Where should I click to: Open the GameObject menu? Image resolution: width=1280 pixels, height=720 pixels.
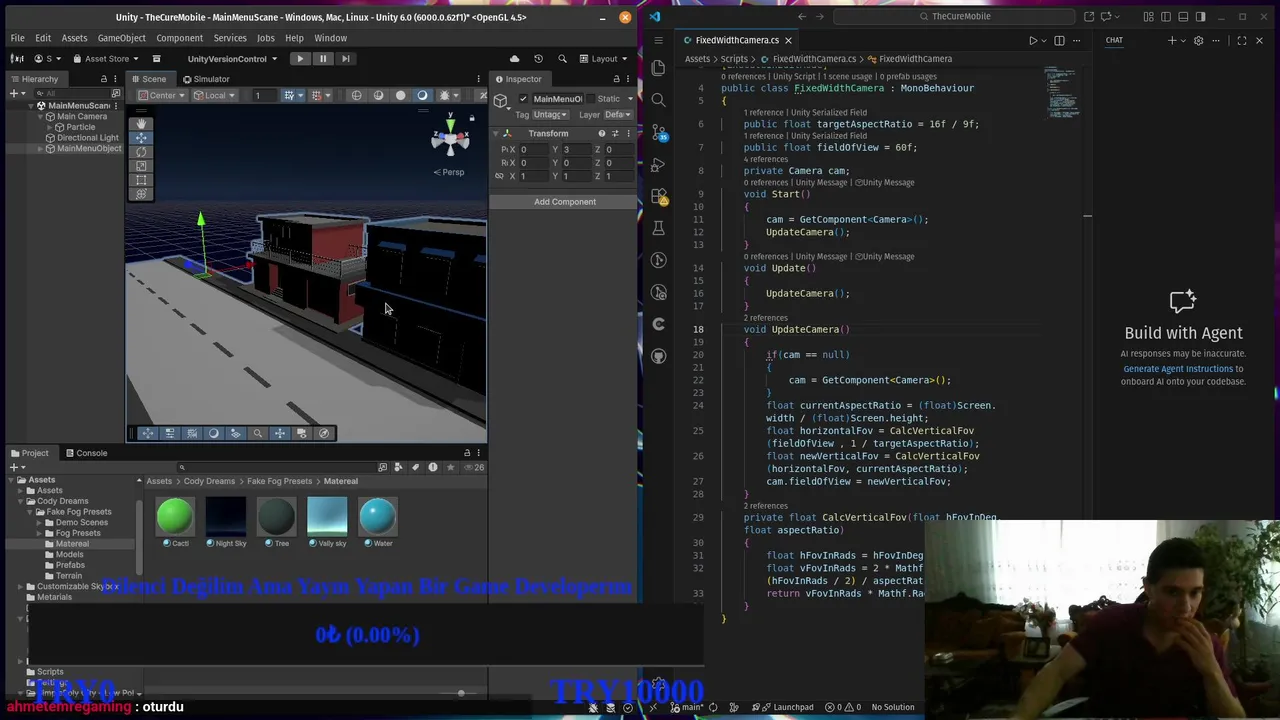(121, 38)
